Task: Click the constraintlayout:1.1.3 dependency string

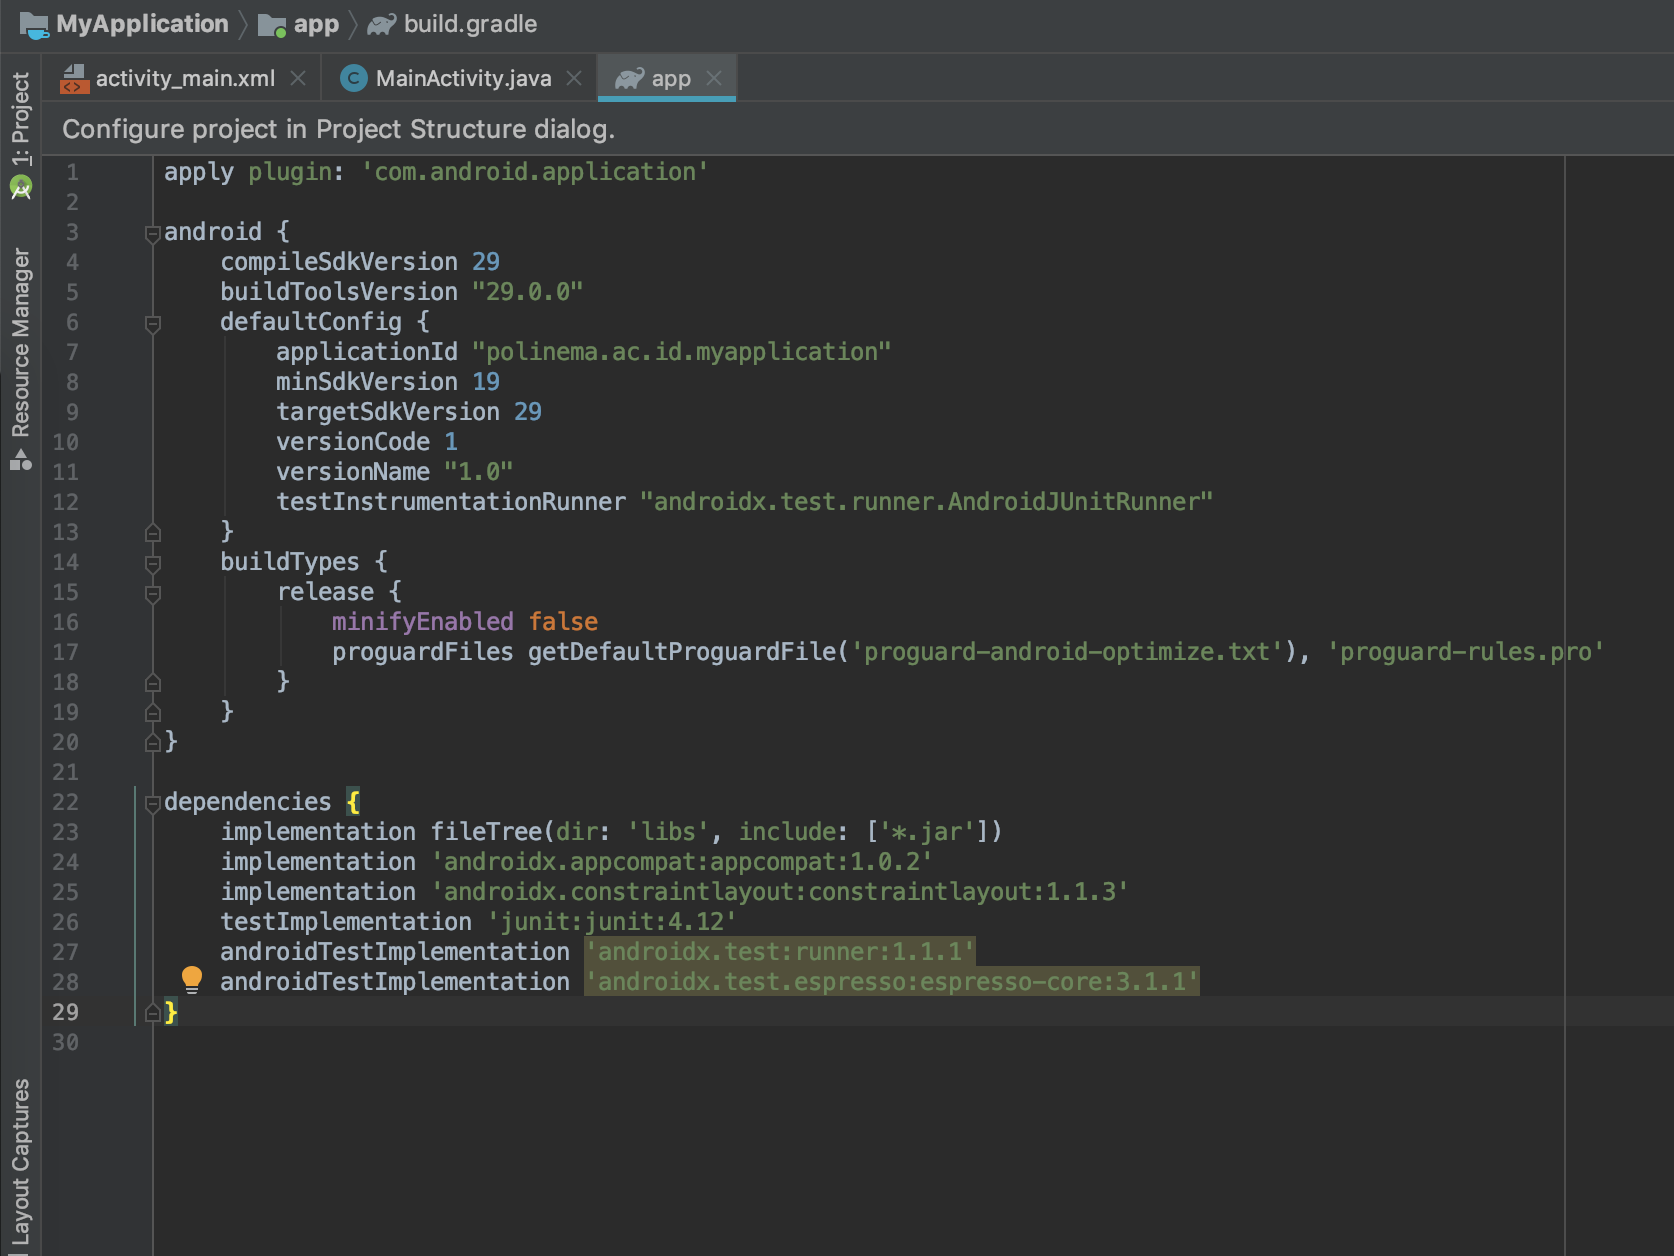Action: [x=780, y=892]
